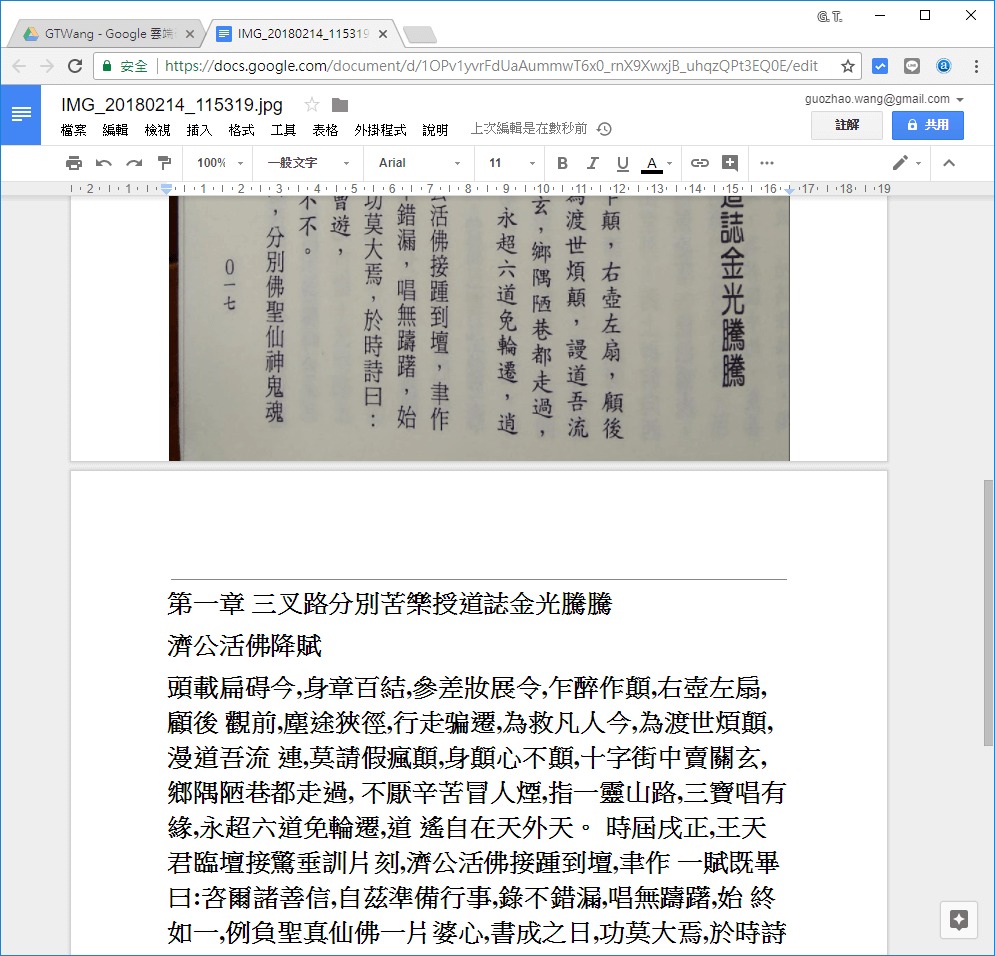Toggle bold formatting
The image size is (995, 956).
click(x=561, y=163)
